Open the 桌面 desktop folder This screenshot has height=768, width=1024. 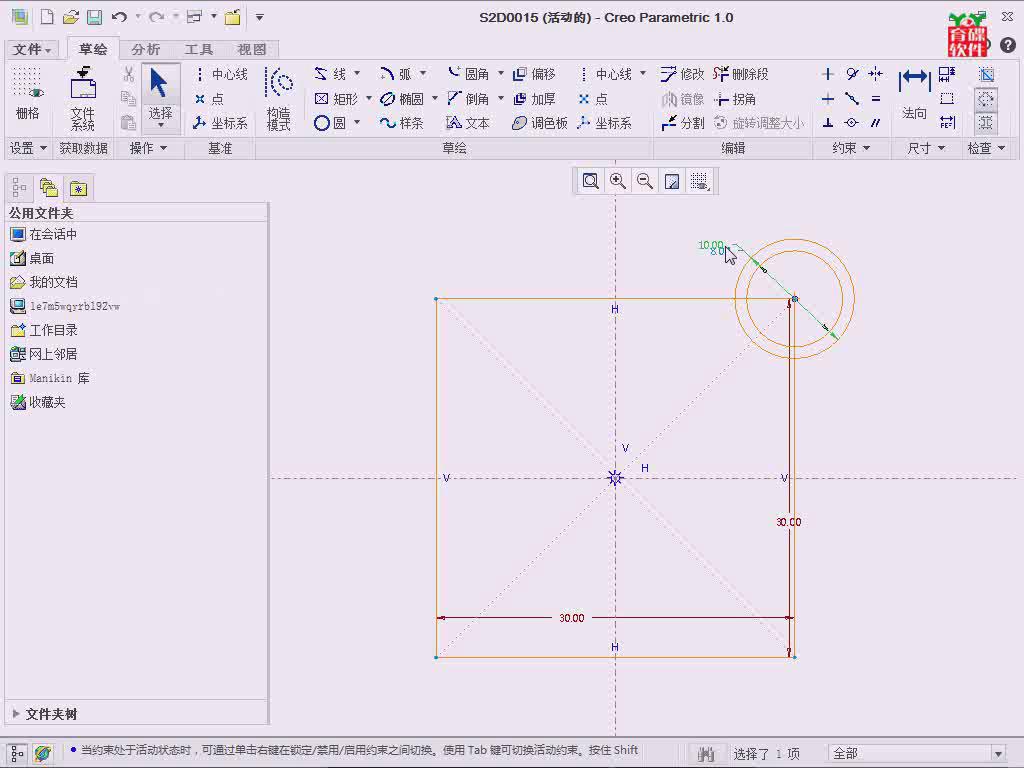(32, 258)
